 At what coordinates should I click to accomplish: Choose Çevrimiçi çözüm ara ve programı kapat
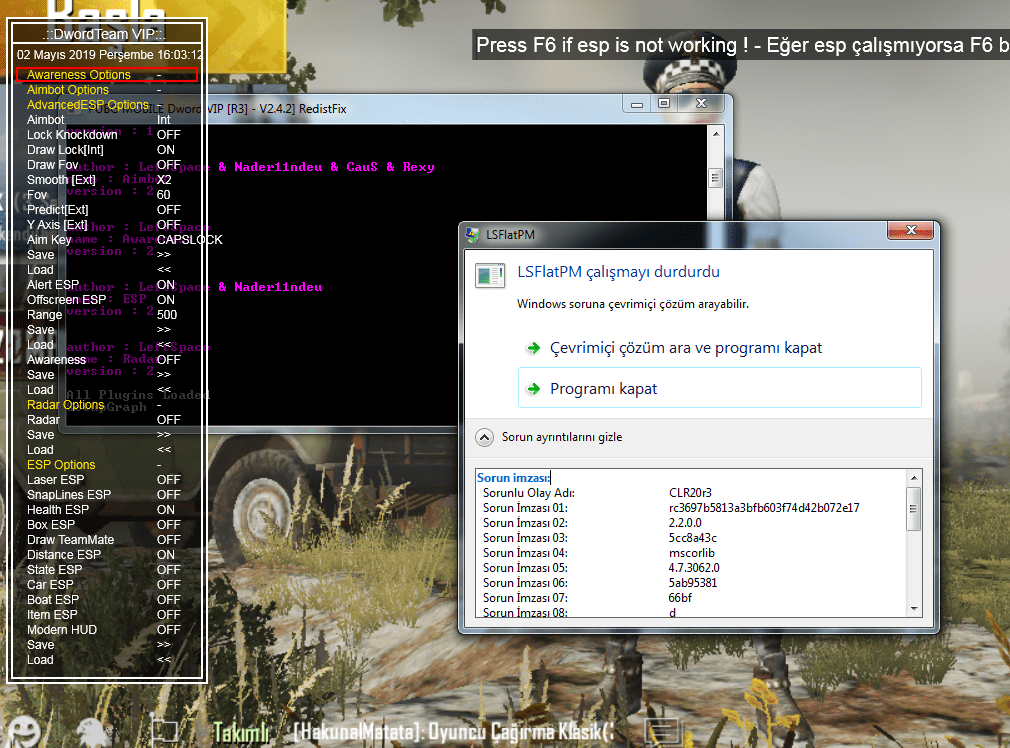[x=719, y=348]
